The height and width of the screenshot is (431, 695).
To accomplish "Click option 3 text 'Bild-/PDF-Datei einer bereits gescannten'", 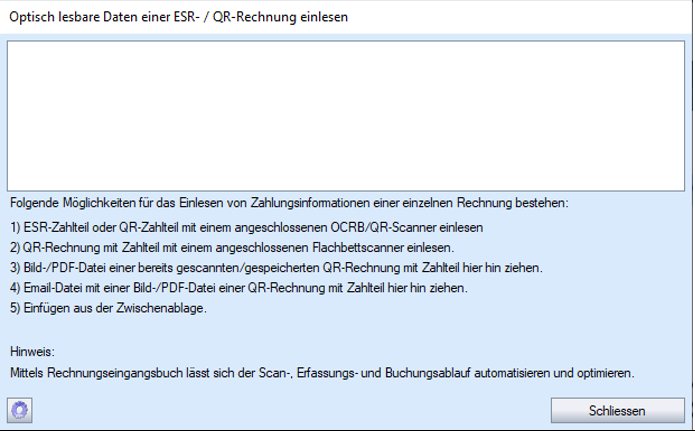I will coord(276,268).
